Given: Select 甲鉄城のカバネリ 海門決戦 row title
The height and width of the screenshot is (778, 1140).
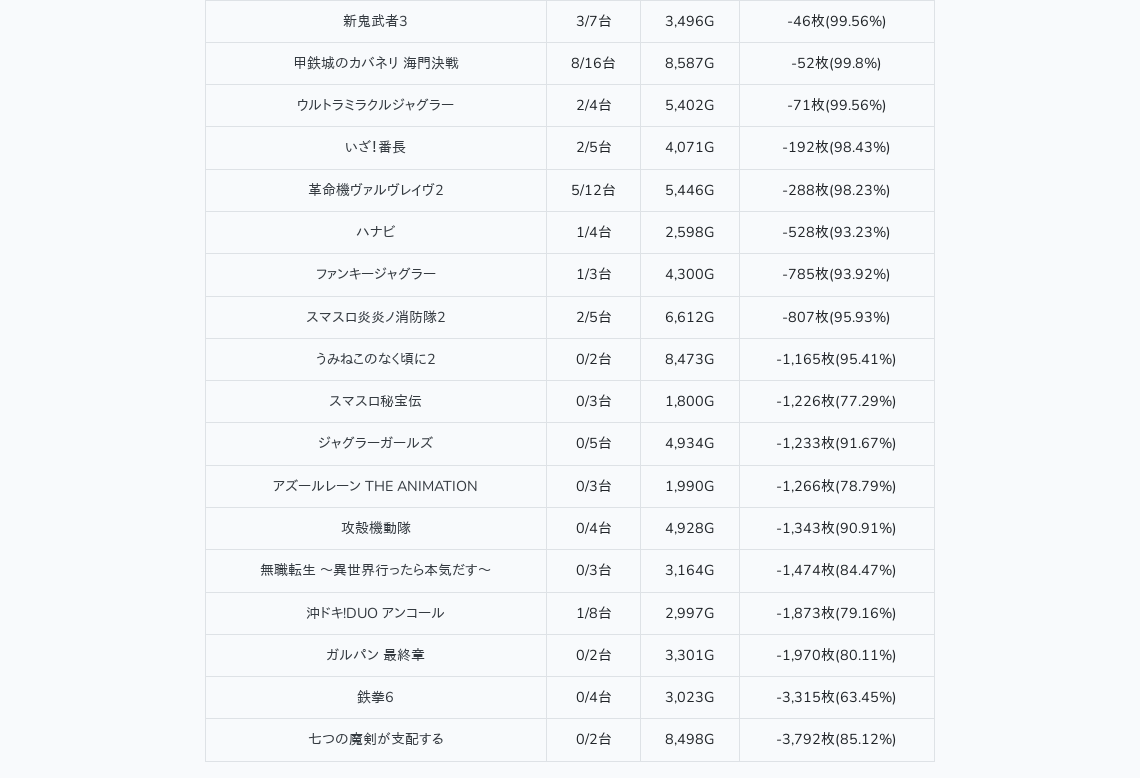Looking at the screenshot, I should pos(375,63).
